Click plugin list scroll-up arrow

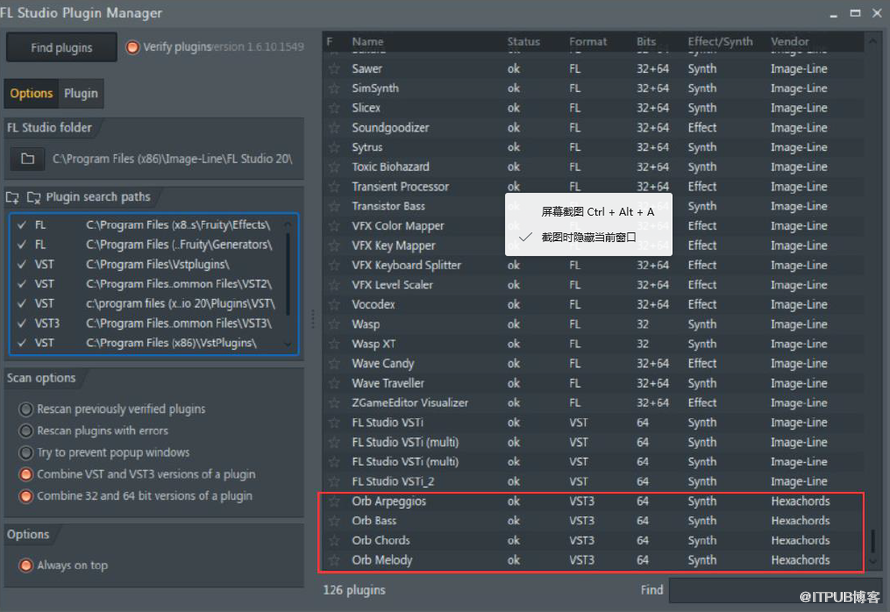(x=872, y=41)
